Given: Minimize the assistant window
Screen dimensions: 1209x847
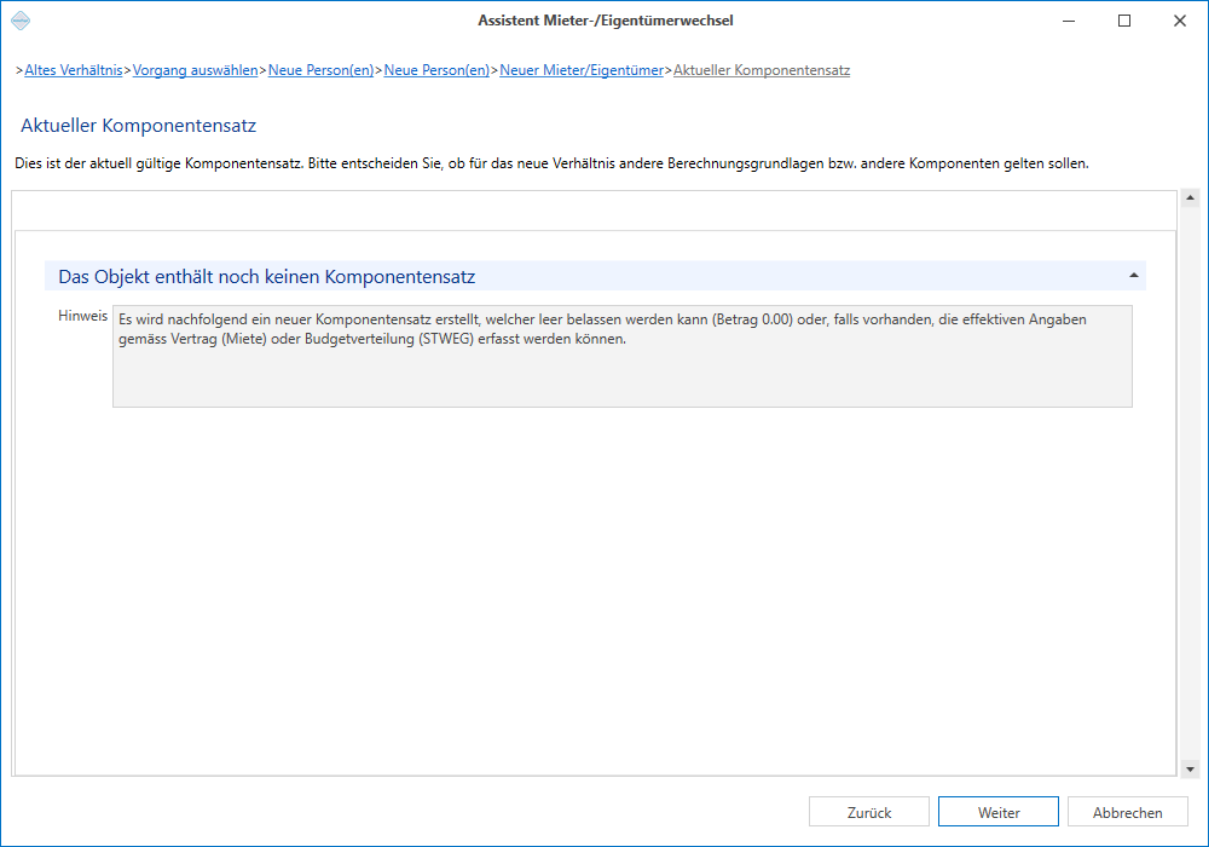Looking at the screenshot, I should [x=1068, y=20].
